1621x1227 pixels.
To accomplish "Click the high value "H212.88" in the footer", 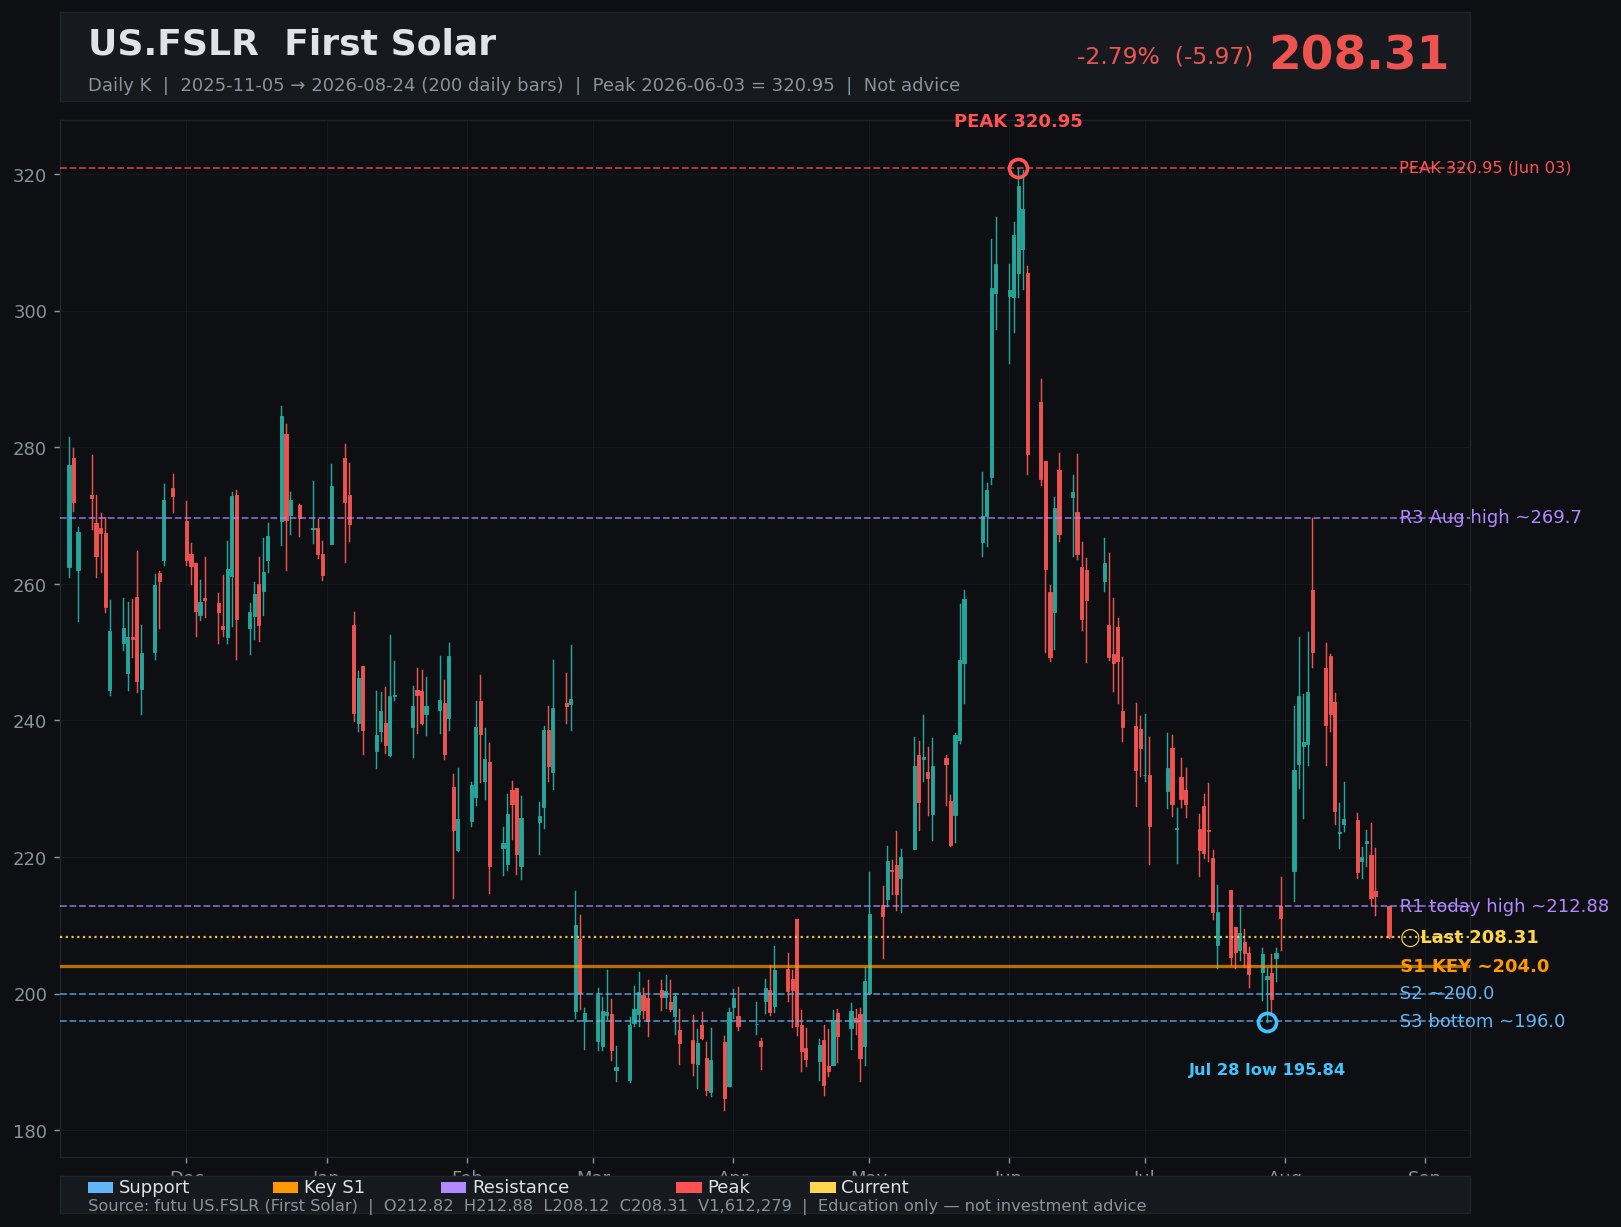I will (499, 1206).
